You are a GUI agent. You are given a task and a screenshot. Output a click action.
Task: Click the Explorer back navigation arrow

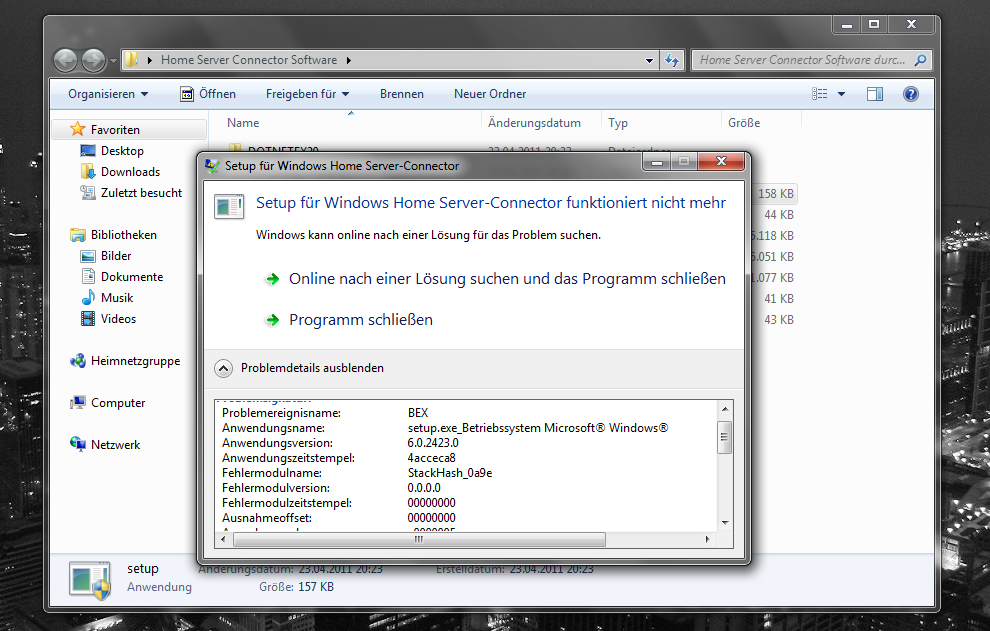tap(66, 60)
